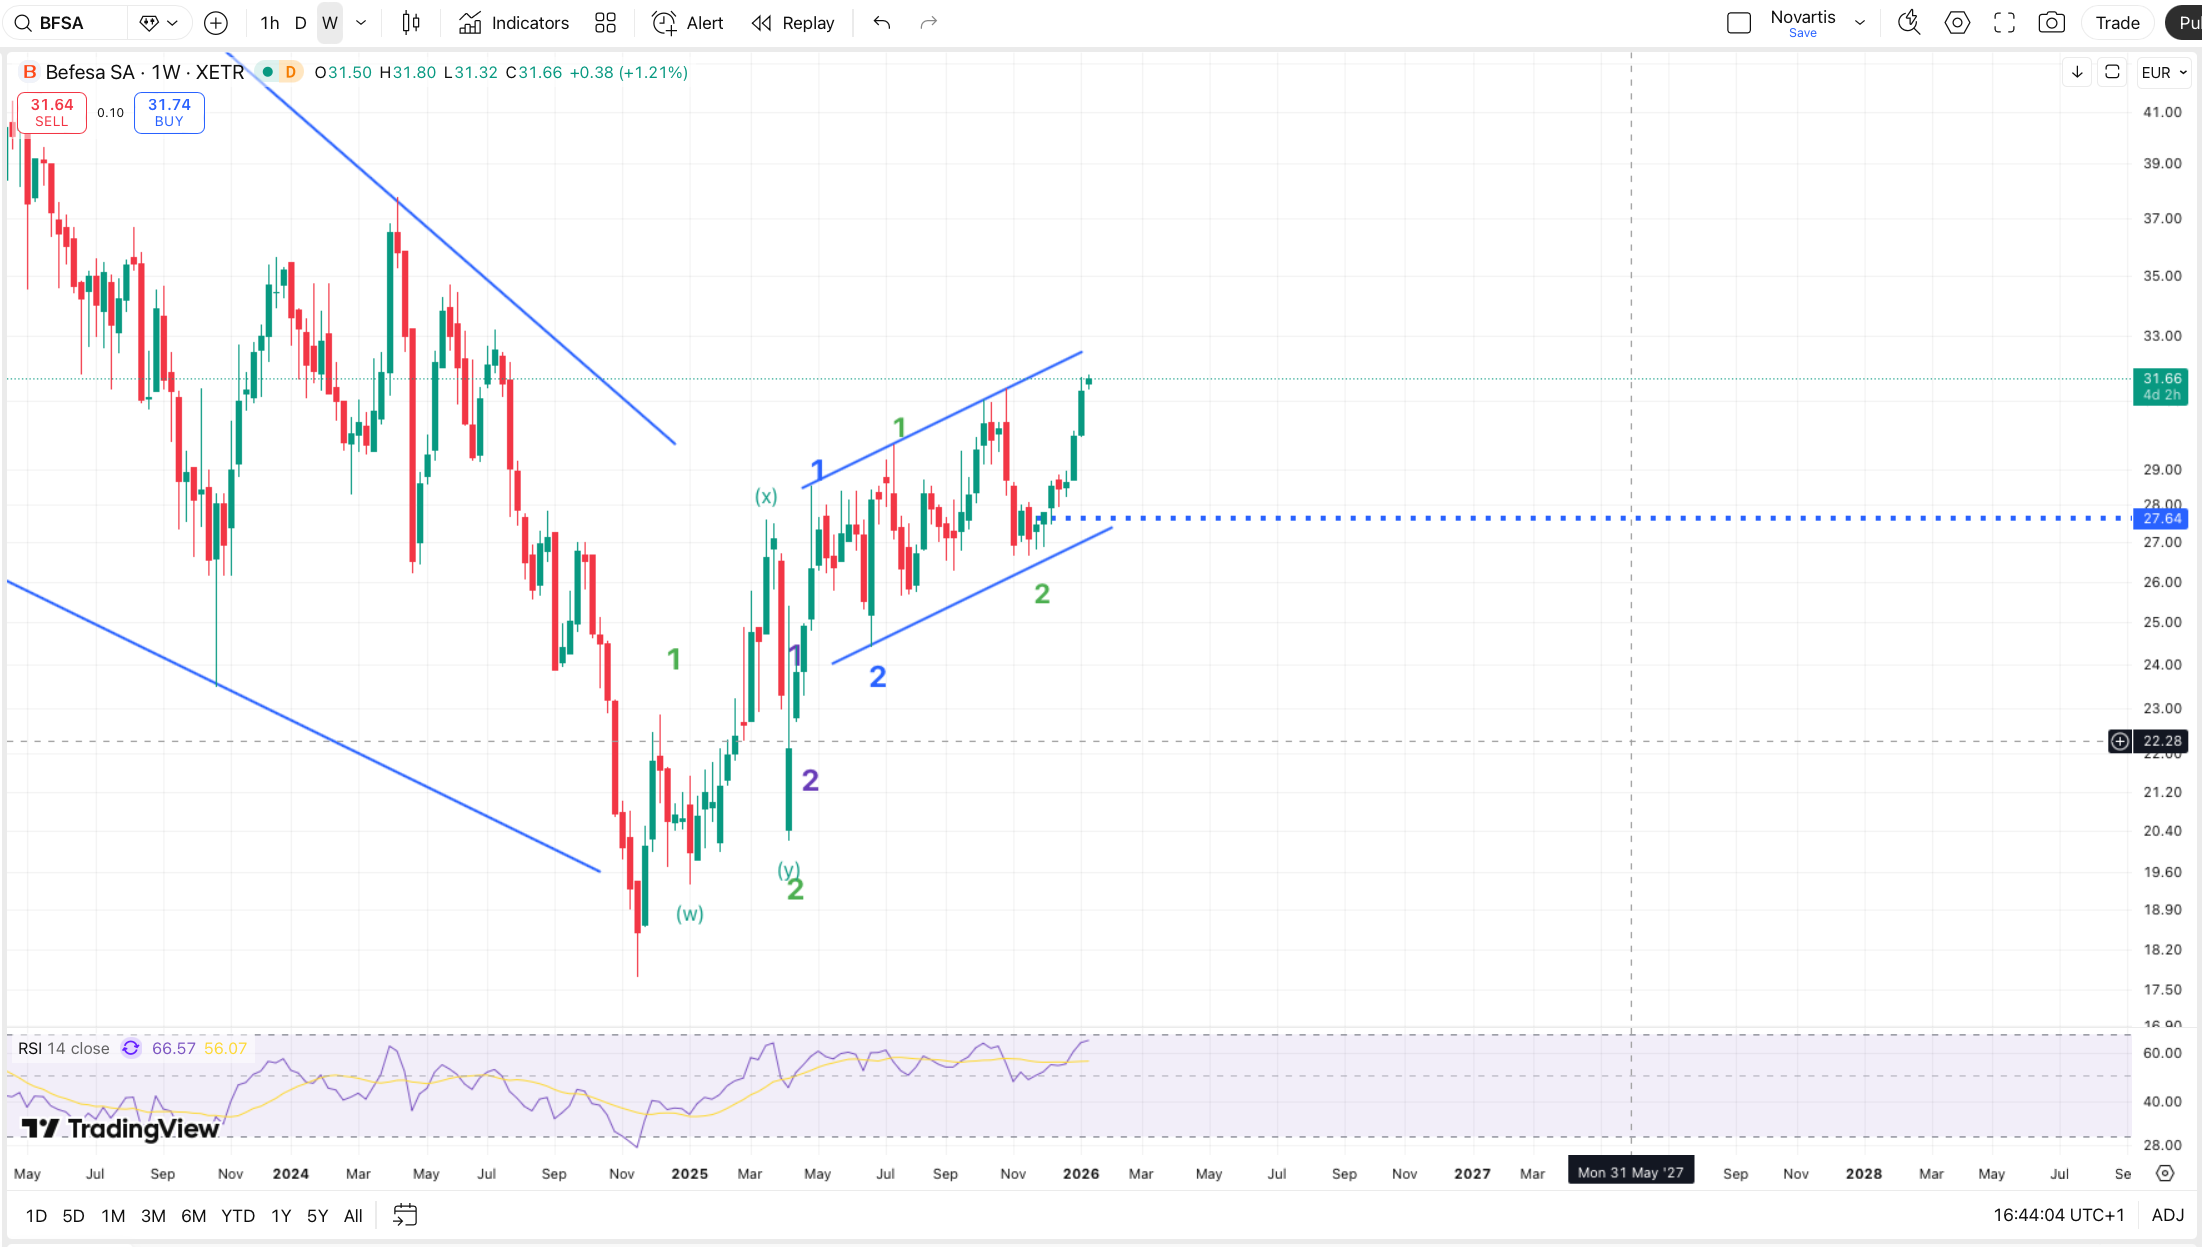Open Go to date calendar icon

405,1215
